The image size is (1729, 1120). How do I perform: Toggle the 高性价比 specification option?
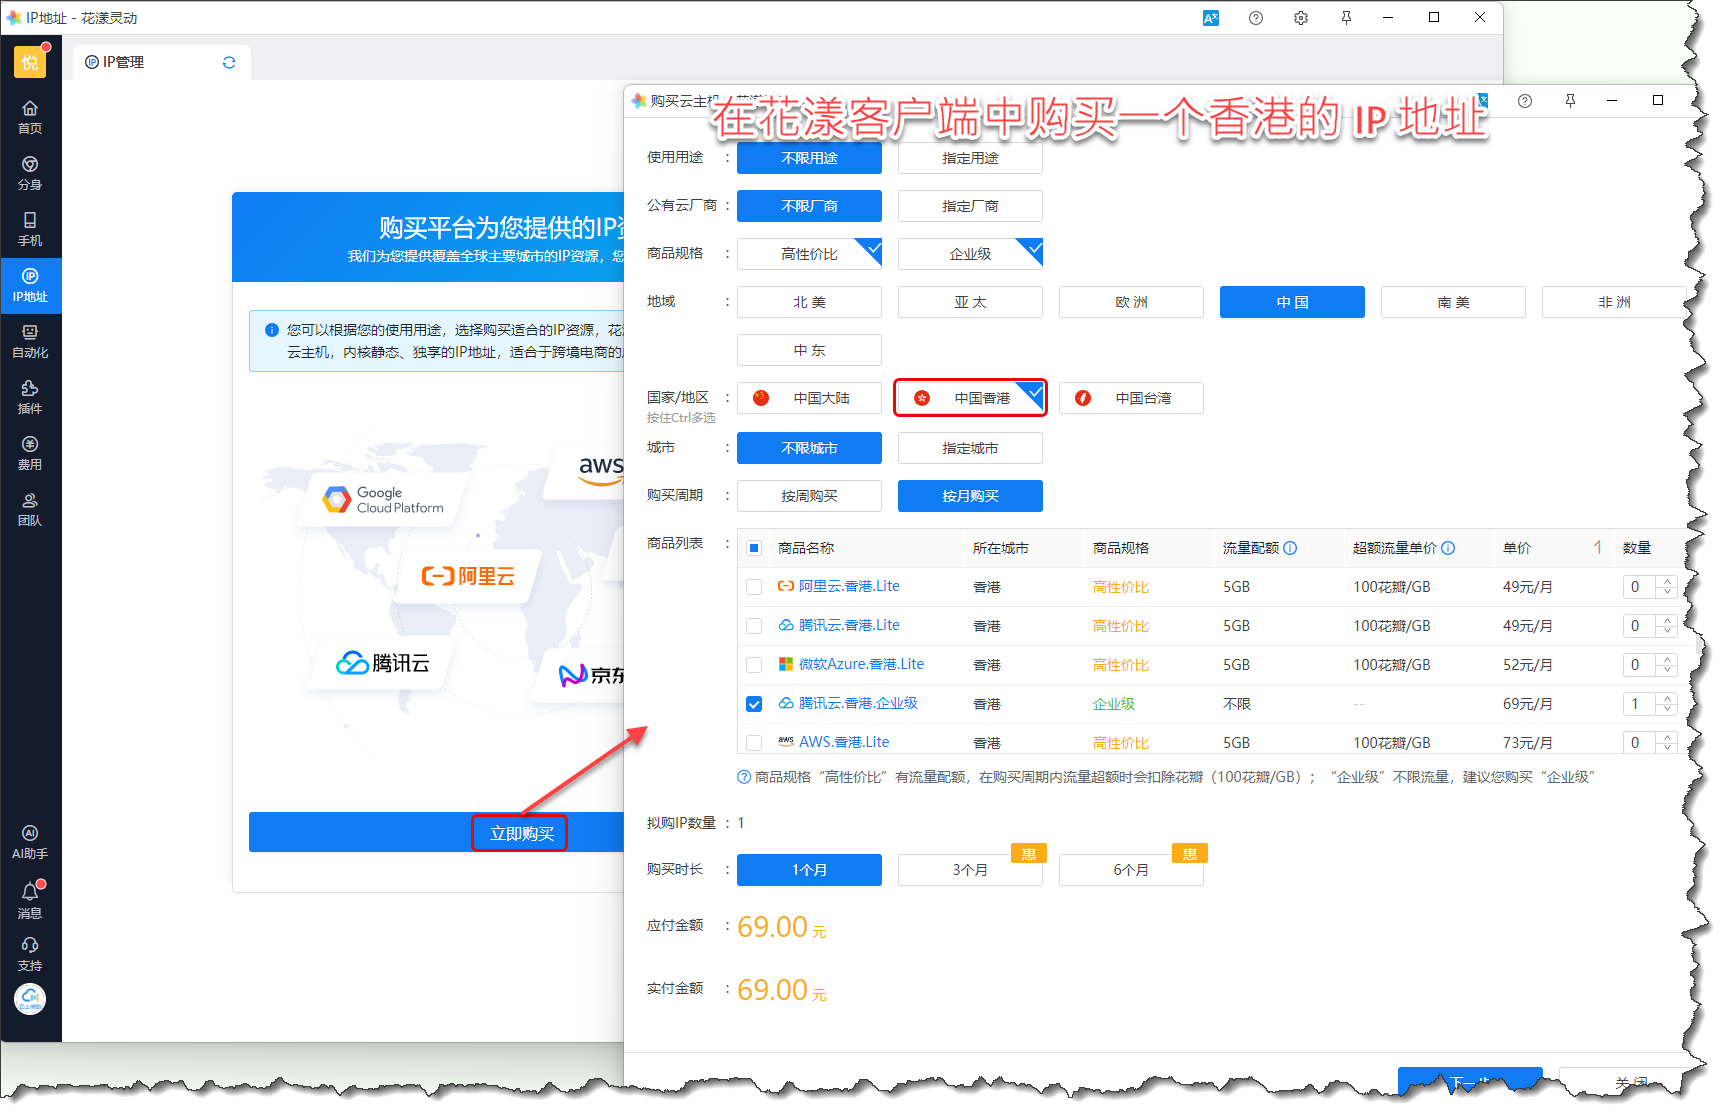(x=809, y=254)
